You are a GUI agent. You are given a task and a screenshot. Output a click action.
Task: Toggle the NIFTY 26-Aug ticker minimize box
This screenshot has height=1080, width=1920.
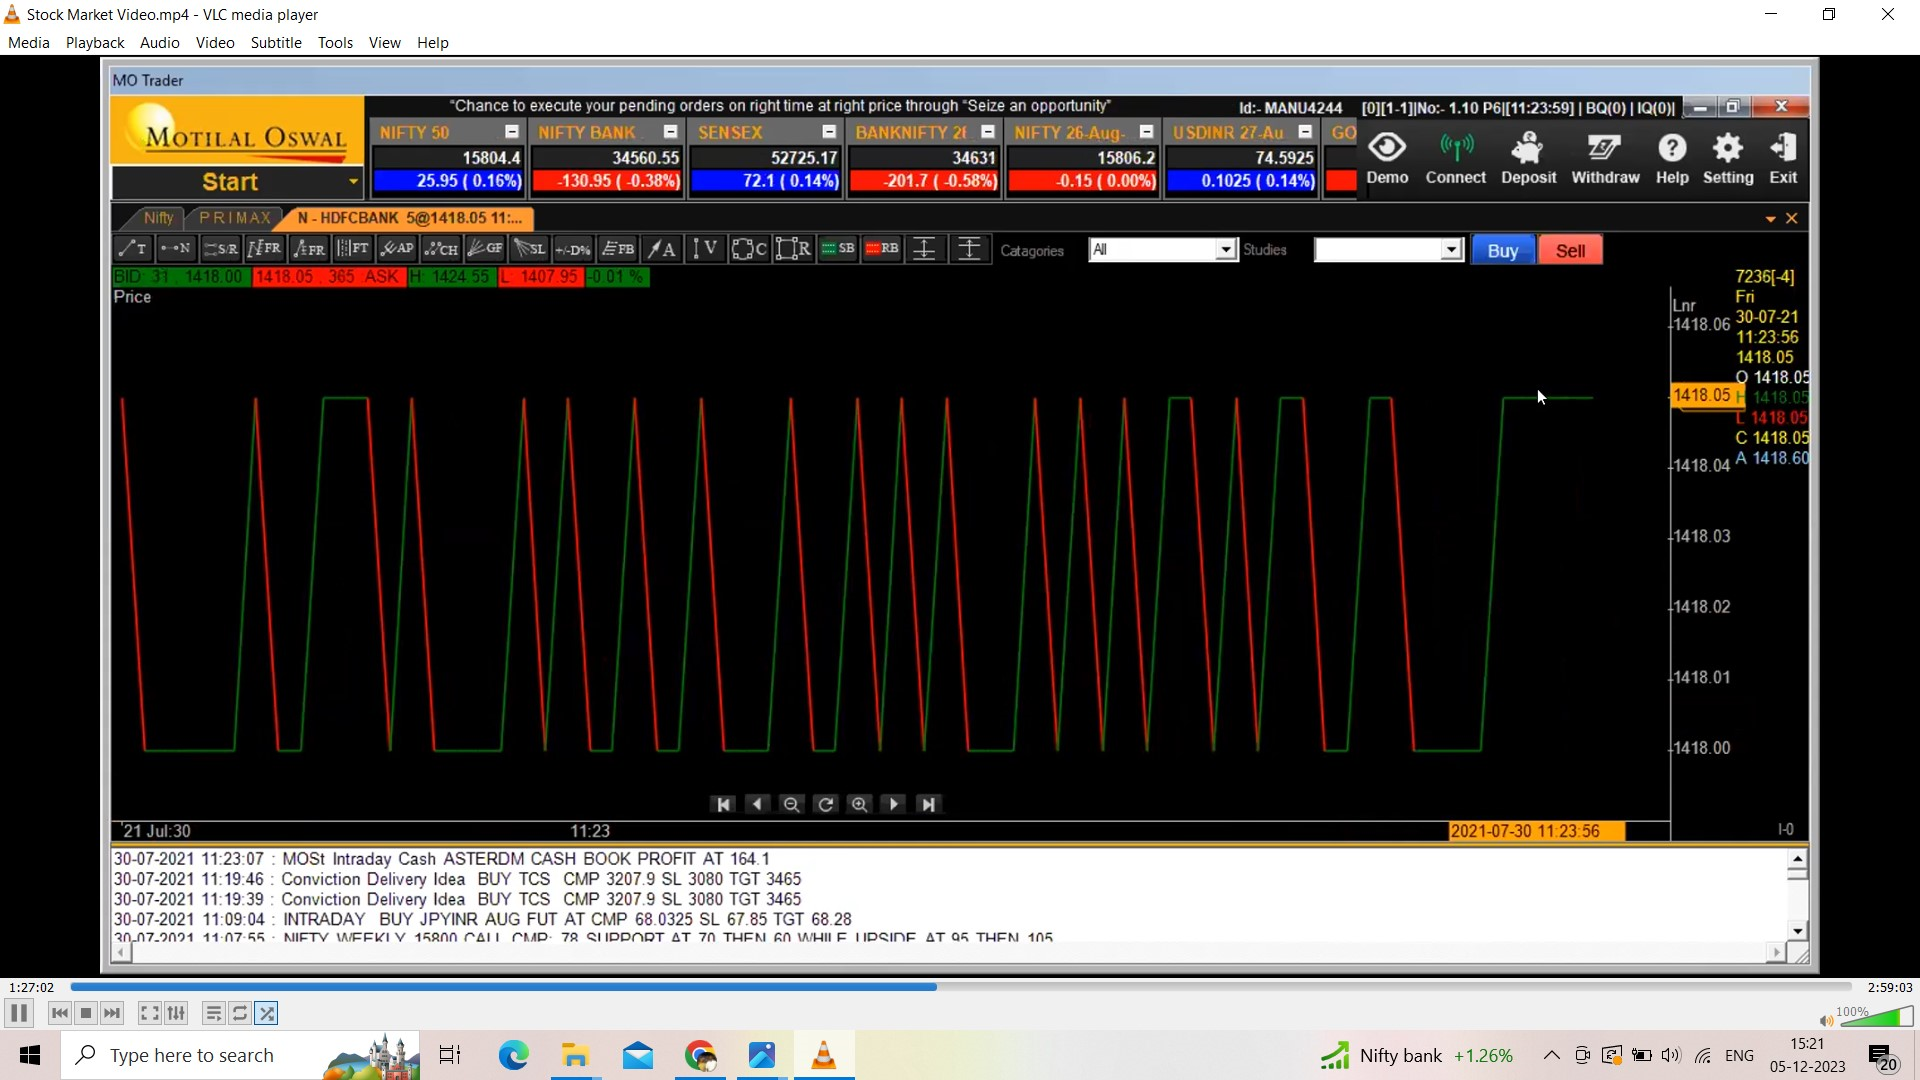pos(1147,132)
